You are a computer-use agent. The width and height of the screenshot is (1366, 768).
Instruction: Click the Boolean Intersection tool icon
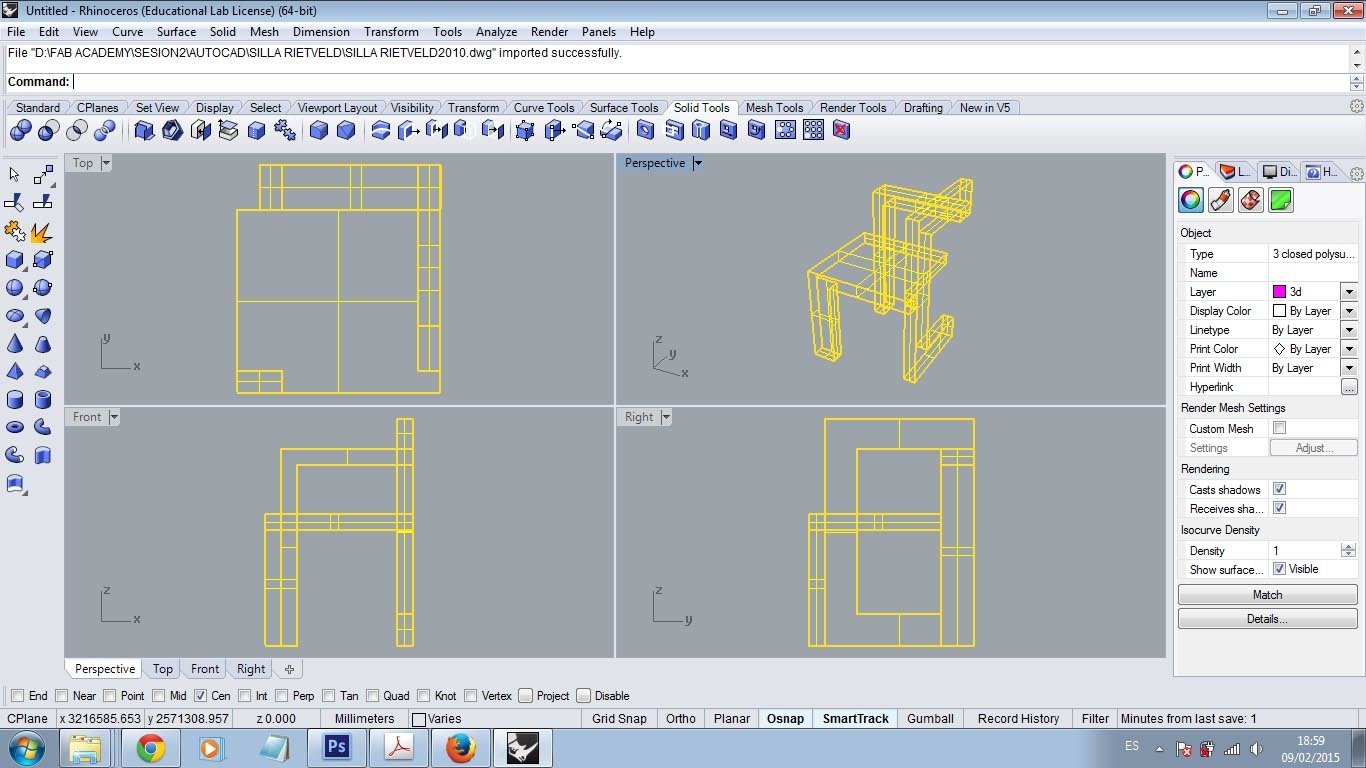click(77, 130)
